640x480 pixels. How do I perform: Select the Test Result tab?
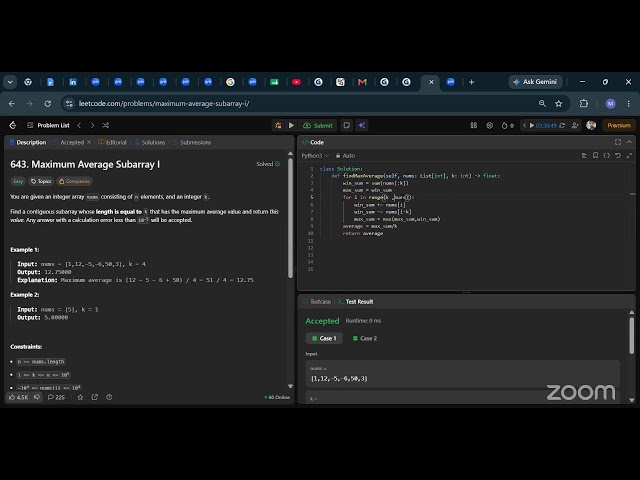pyautogui.click(x=356, y=302)
